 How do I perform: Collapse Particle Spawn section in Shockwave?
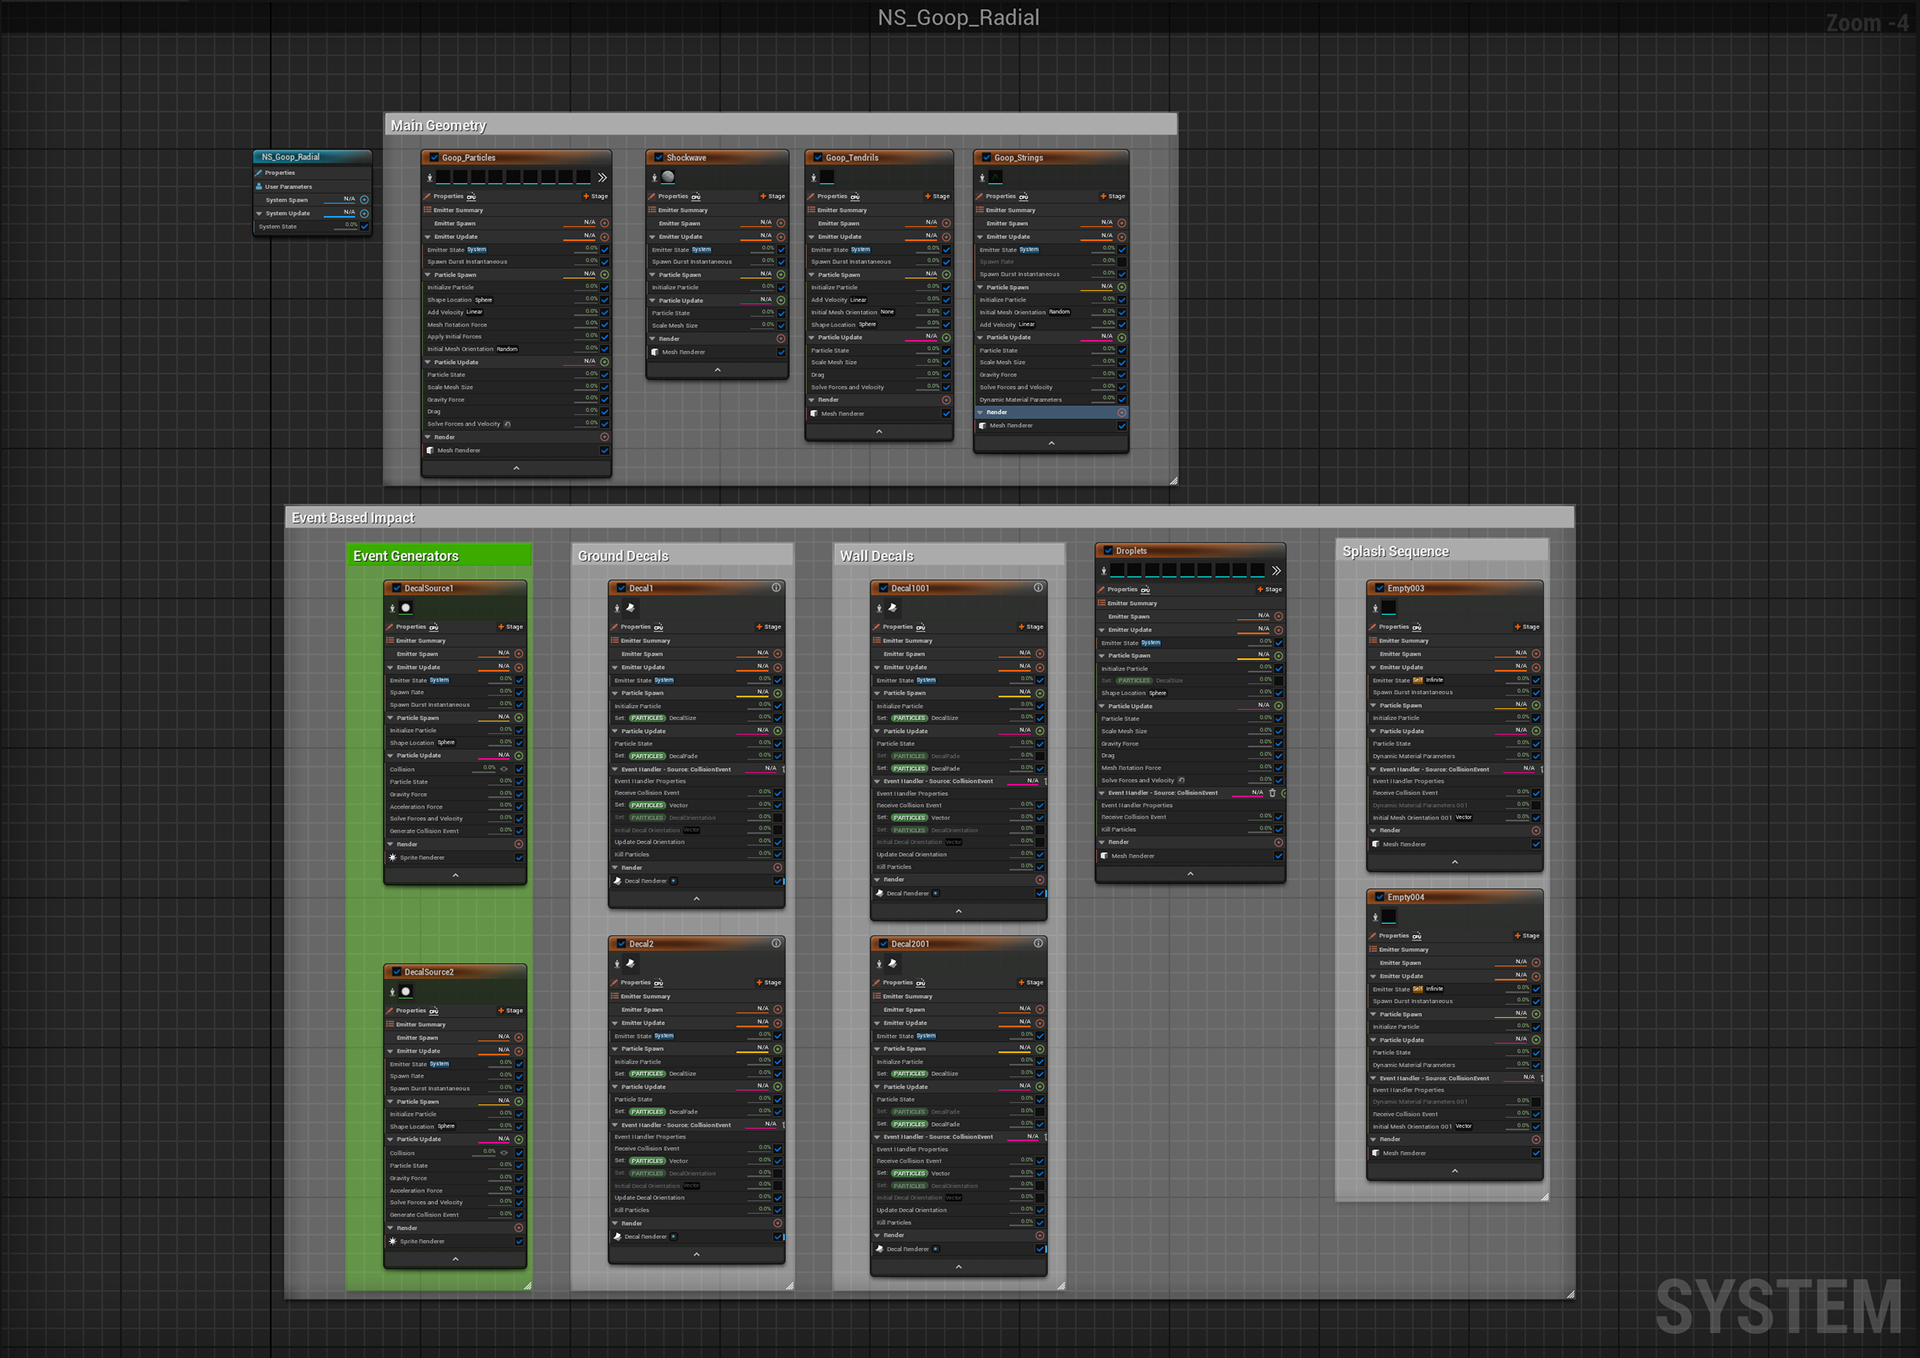(x=654, y=275)
